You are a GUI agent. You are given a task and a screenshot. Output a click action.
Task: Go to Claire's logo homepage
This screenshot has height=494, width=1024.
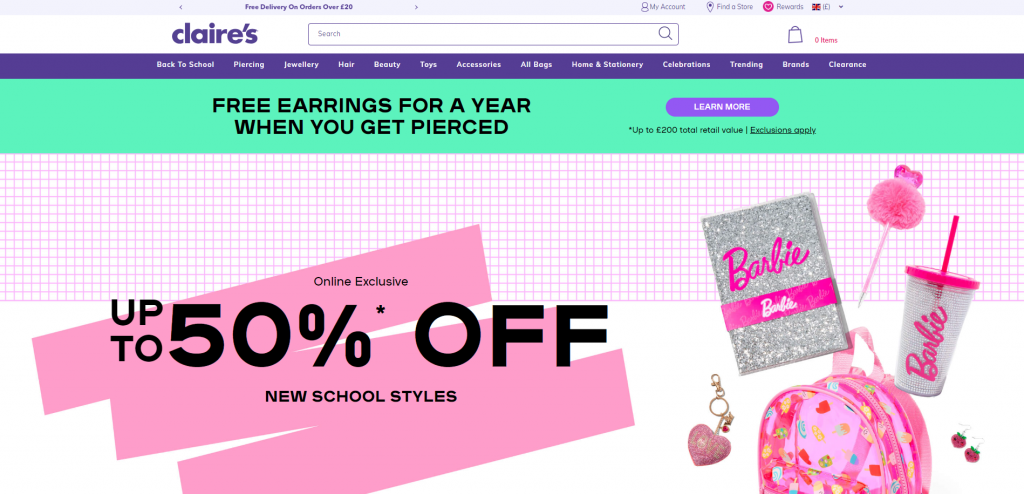pos(215,34)
